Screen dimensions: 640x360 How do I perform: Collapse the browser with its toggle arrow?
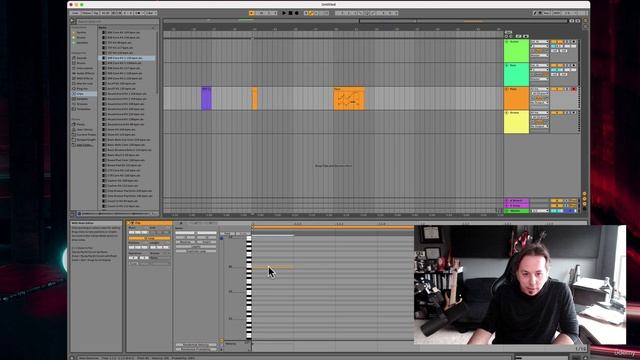[x=72, y=21]
